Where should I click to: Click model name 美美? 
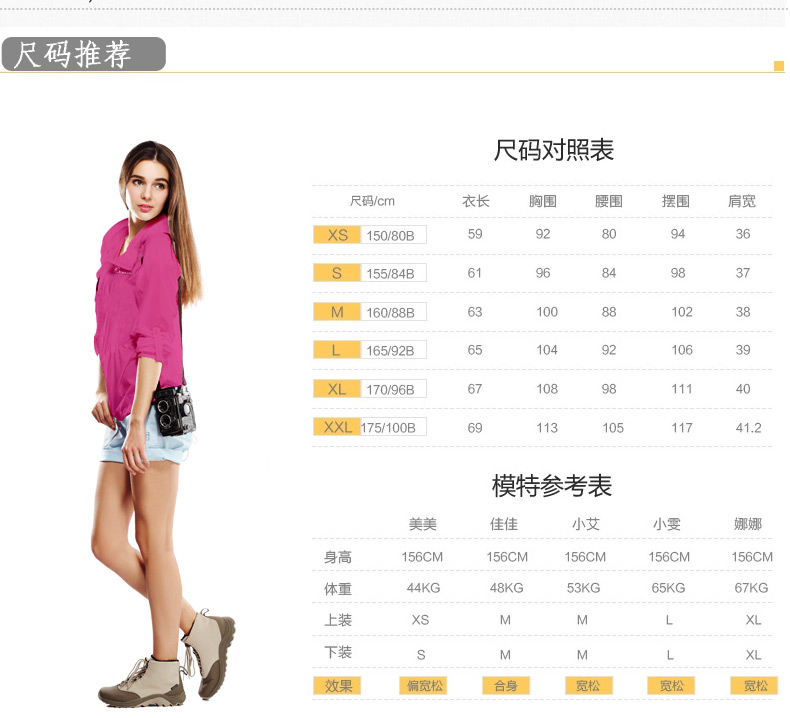pyautogui.click(x=422, y=524)
